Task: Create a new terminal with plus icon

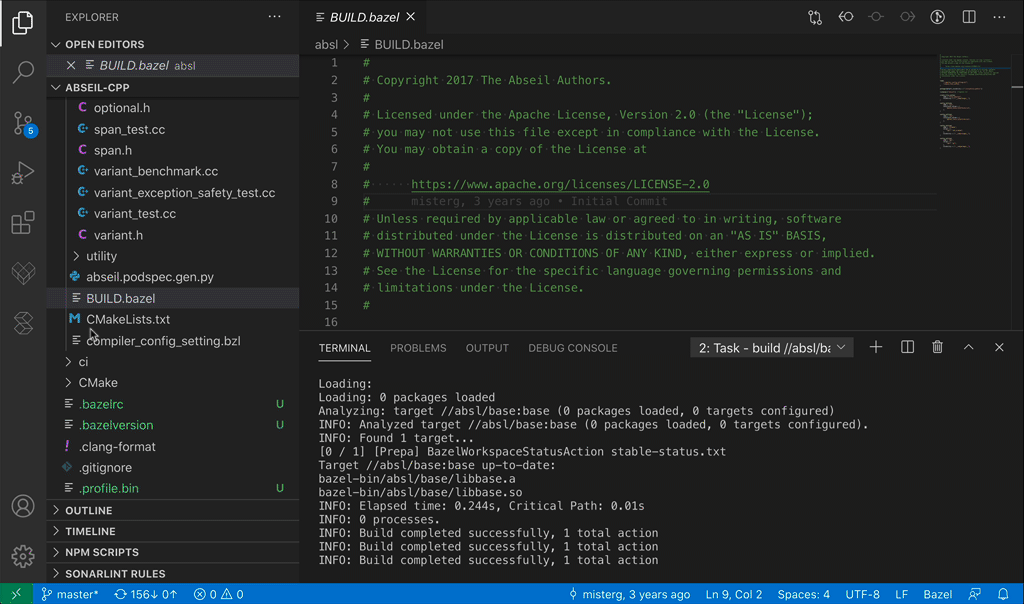Action: click(876, 347)
